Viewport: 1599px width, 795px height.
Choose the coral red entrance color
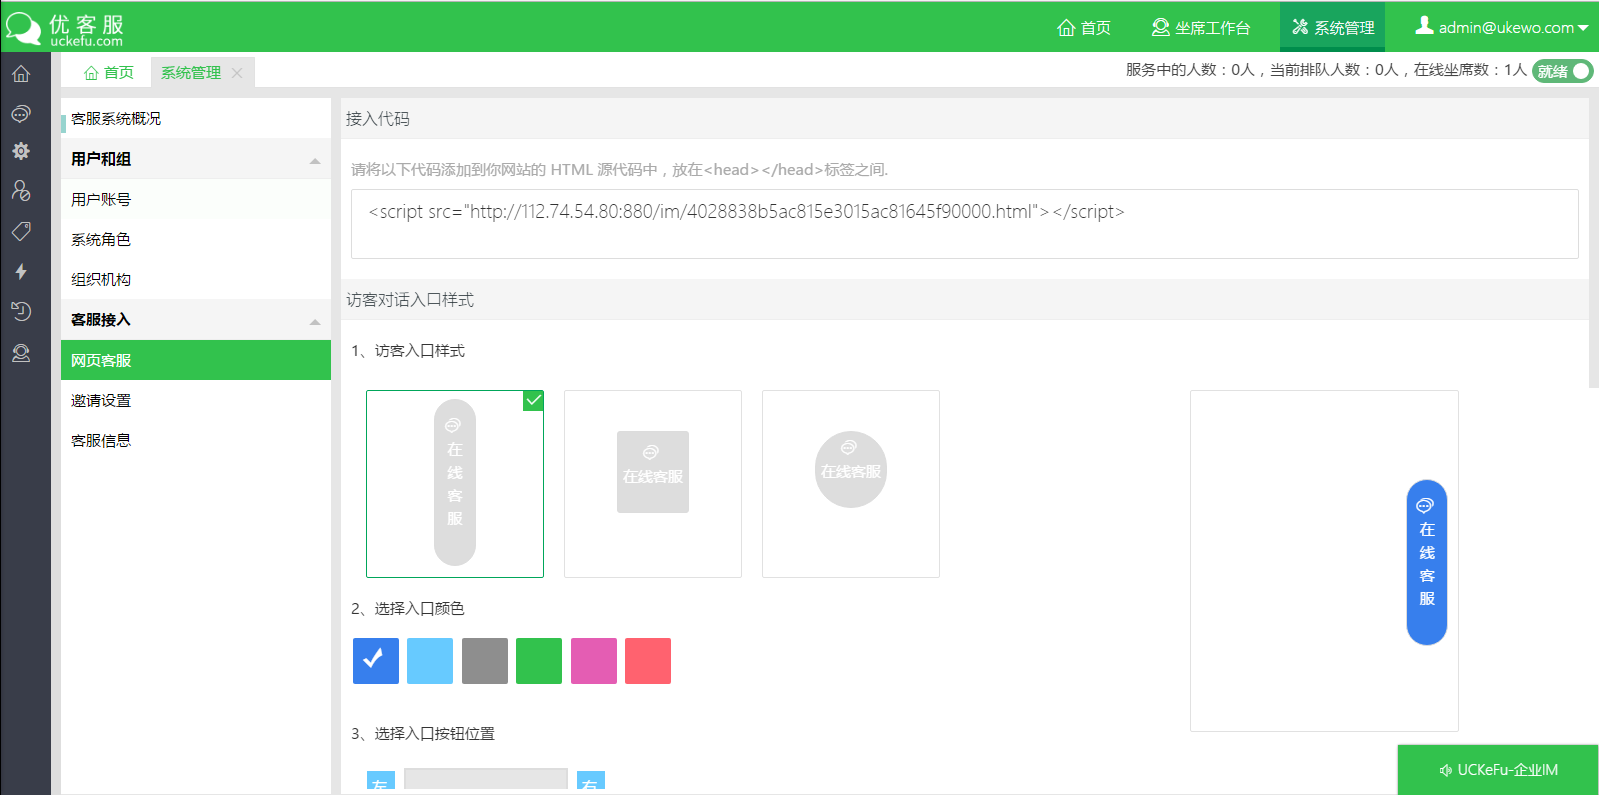648,661
